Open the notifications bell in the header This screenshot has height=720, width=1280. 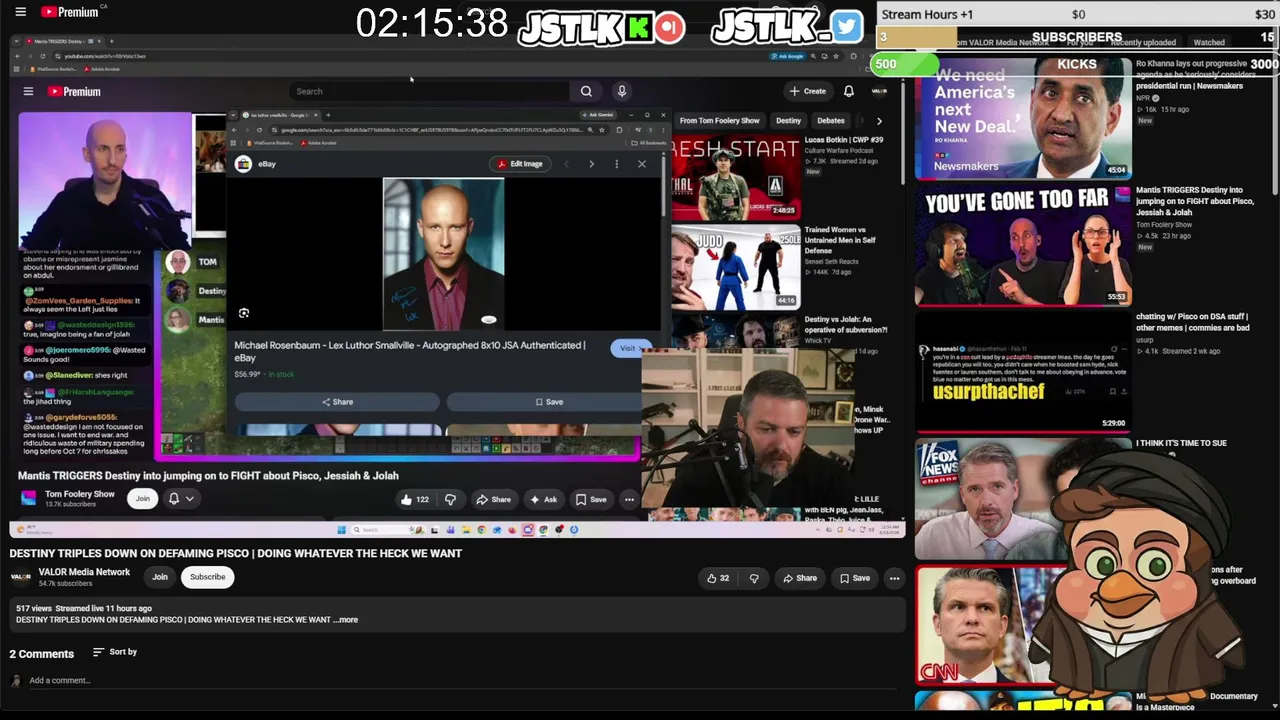click(x=849, y=91)
